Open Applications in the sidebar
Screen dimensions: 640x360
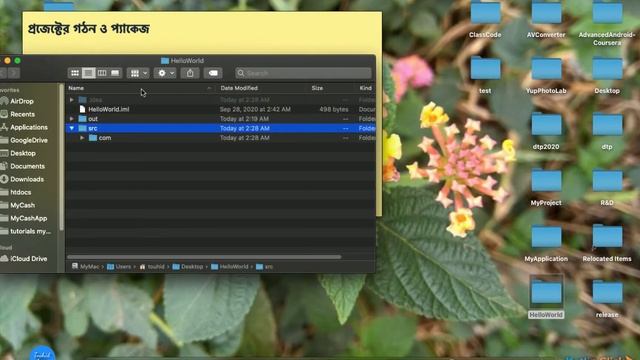[x=29, y=127]
